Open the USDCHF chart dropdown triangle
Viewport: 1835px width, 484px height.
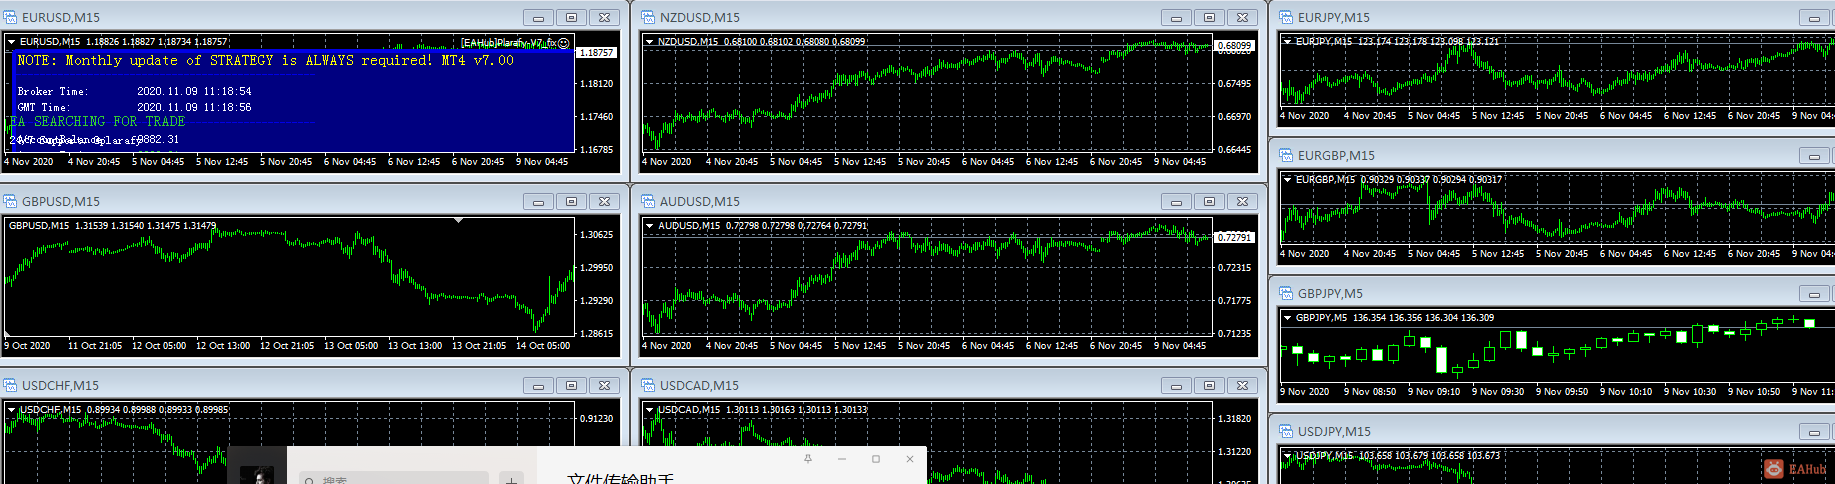[11, 410]
